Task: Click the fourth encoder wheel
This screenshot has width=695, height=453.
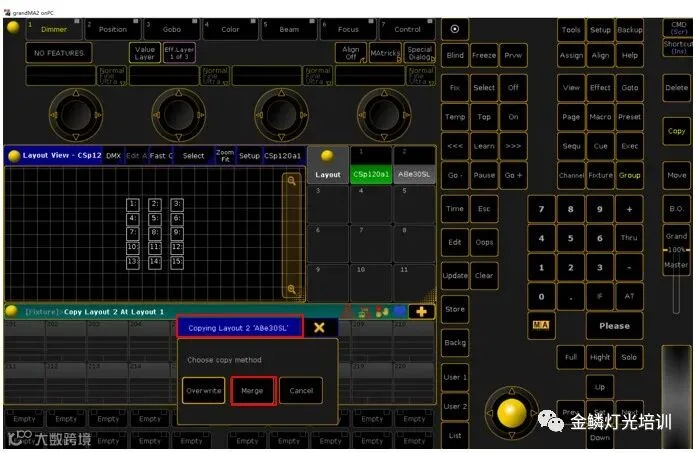Action: tap(384, 114)
